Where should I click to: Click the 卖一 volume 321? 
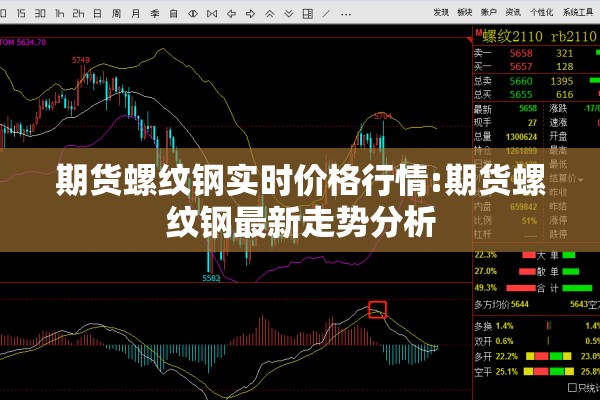point(564,53)
